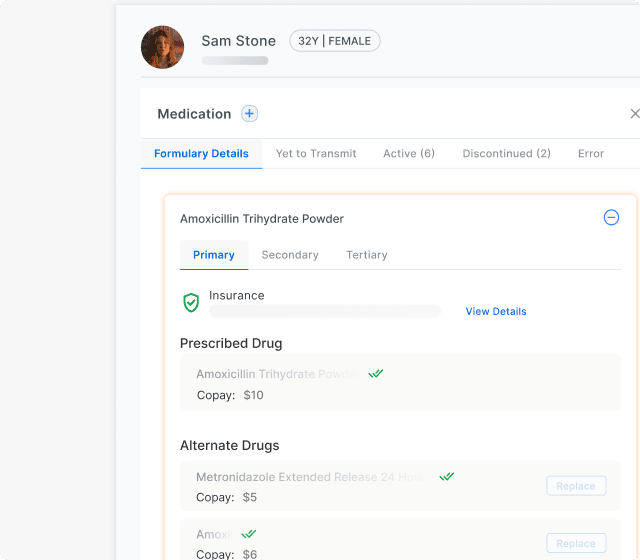Screen dimensions: 640x560
Task: Click the plus icon beside Medication
Action: point(249,114)
